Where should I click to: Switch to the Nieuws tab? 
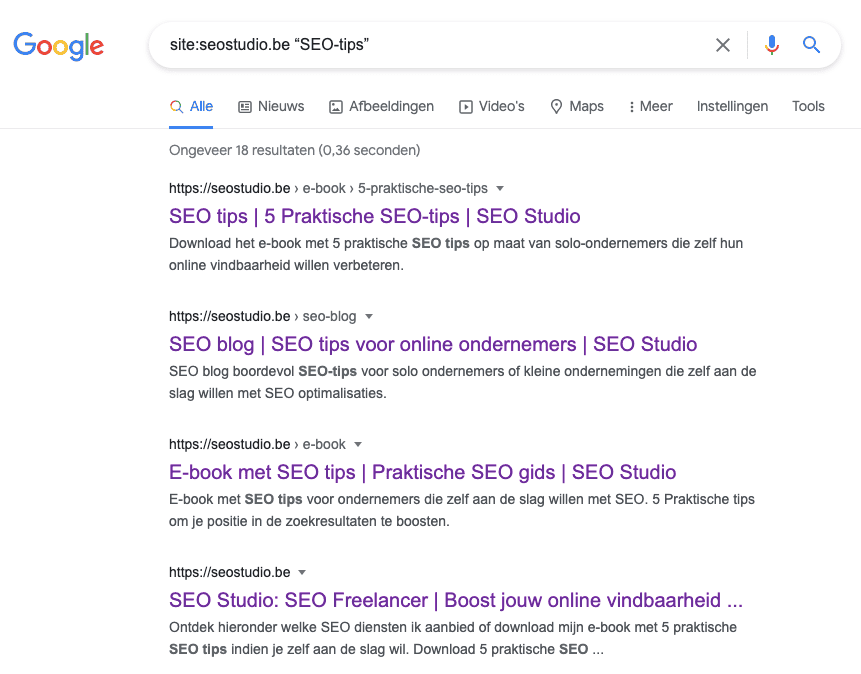271,107
